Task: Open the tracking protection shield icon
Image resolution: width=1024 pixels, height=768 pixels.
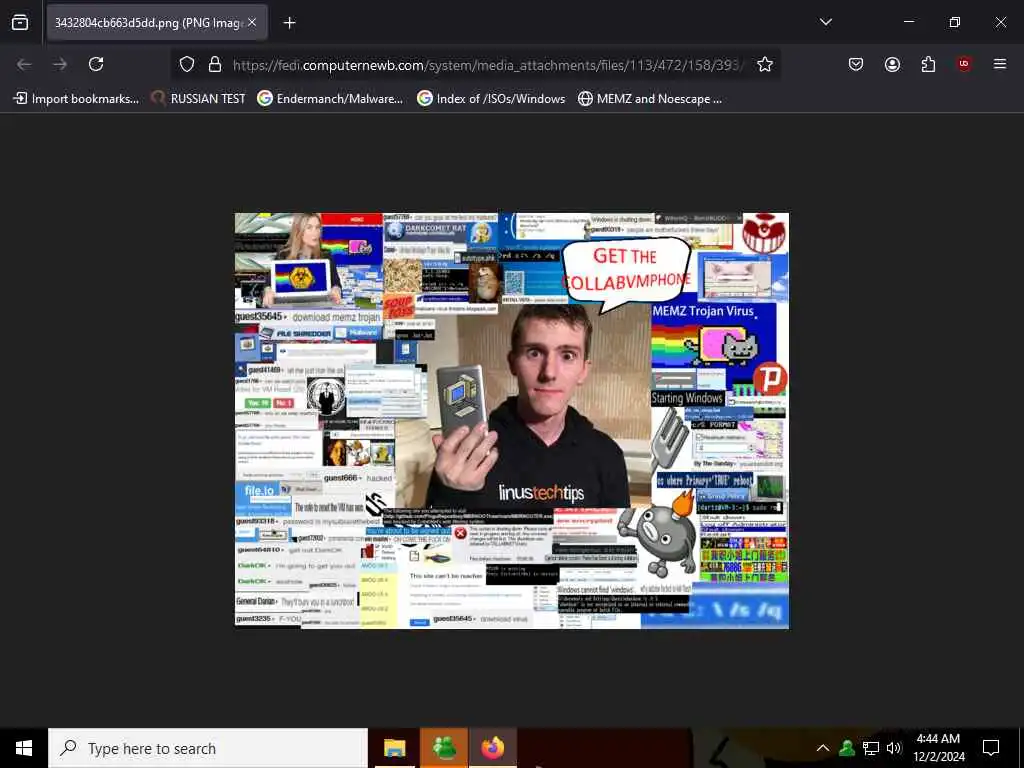Action: [x=187, y=64]
